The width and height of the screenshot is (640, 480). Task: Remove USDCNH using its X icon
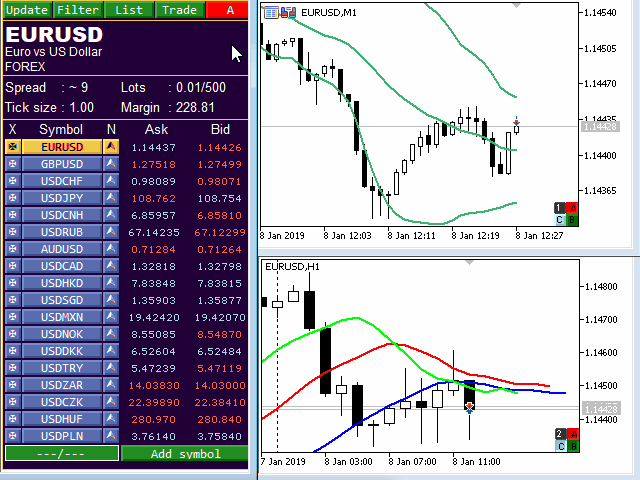(13, 215)
